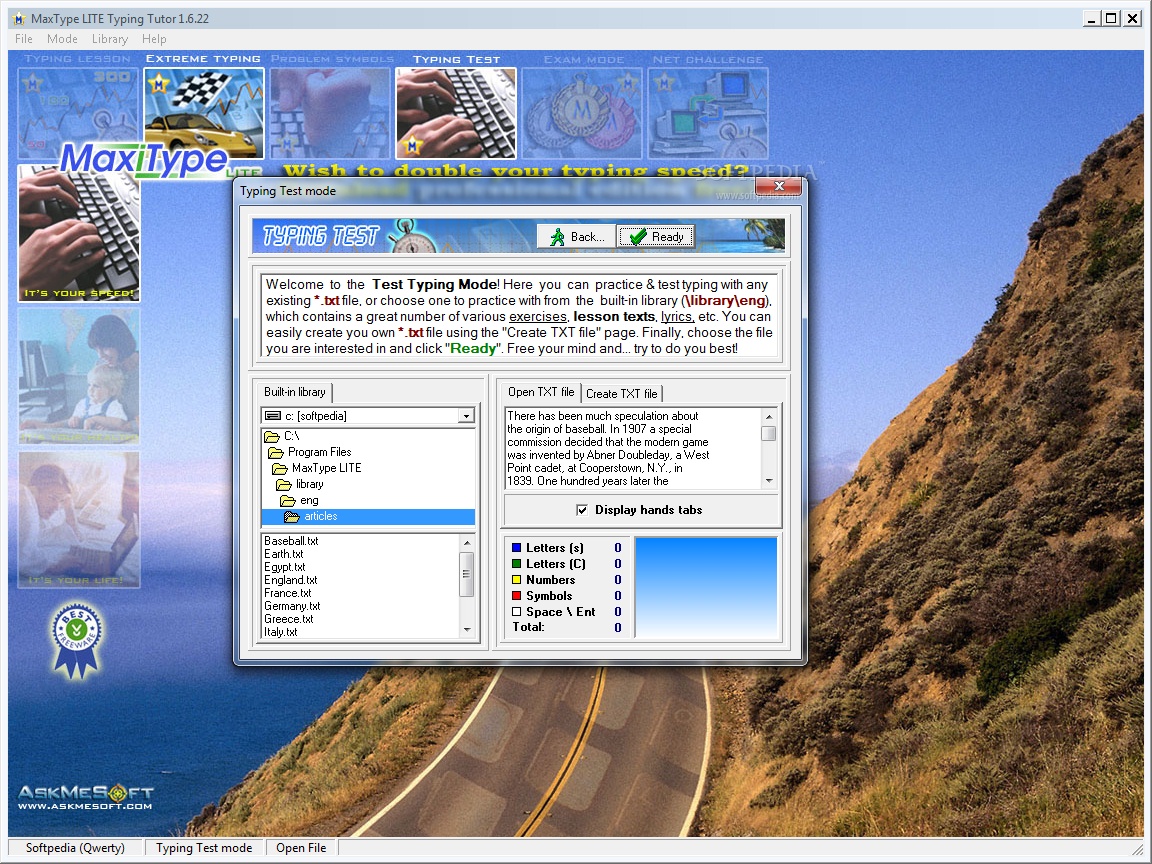Select England.txt in the file list
This screenshot has width=1152, height=864.
pyautogui.click(x=290, y=580)
